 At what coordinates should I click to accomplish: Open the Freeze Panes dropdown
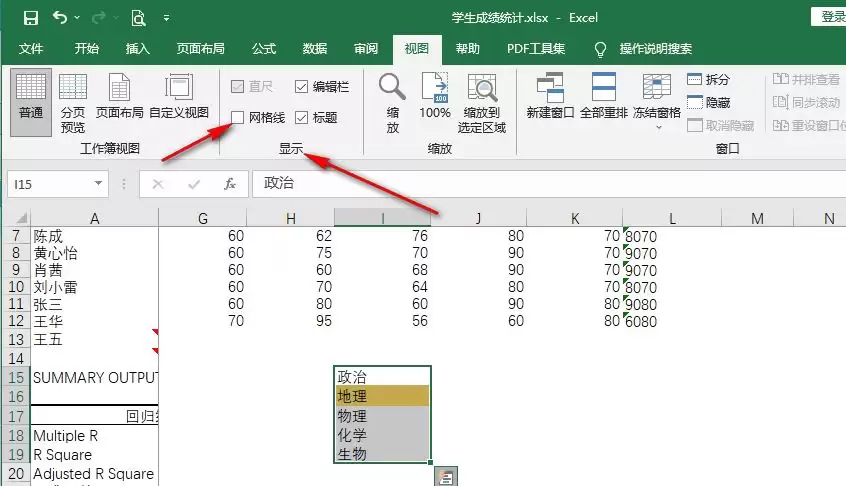click(x=657, y=103)
